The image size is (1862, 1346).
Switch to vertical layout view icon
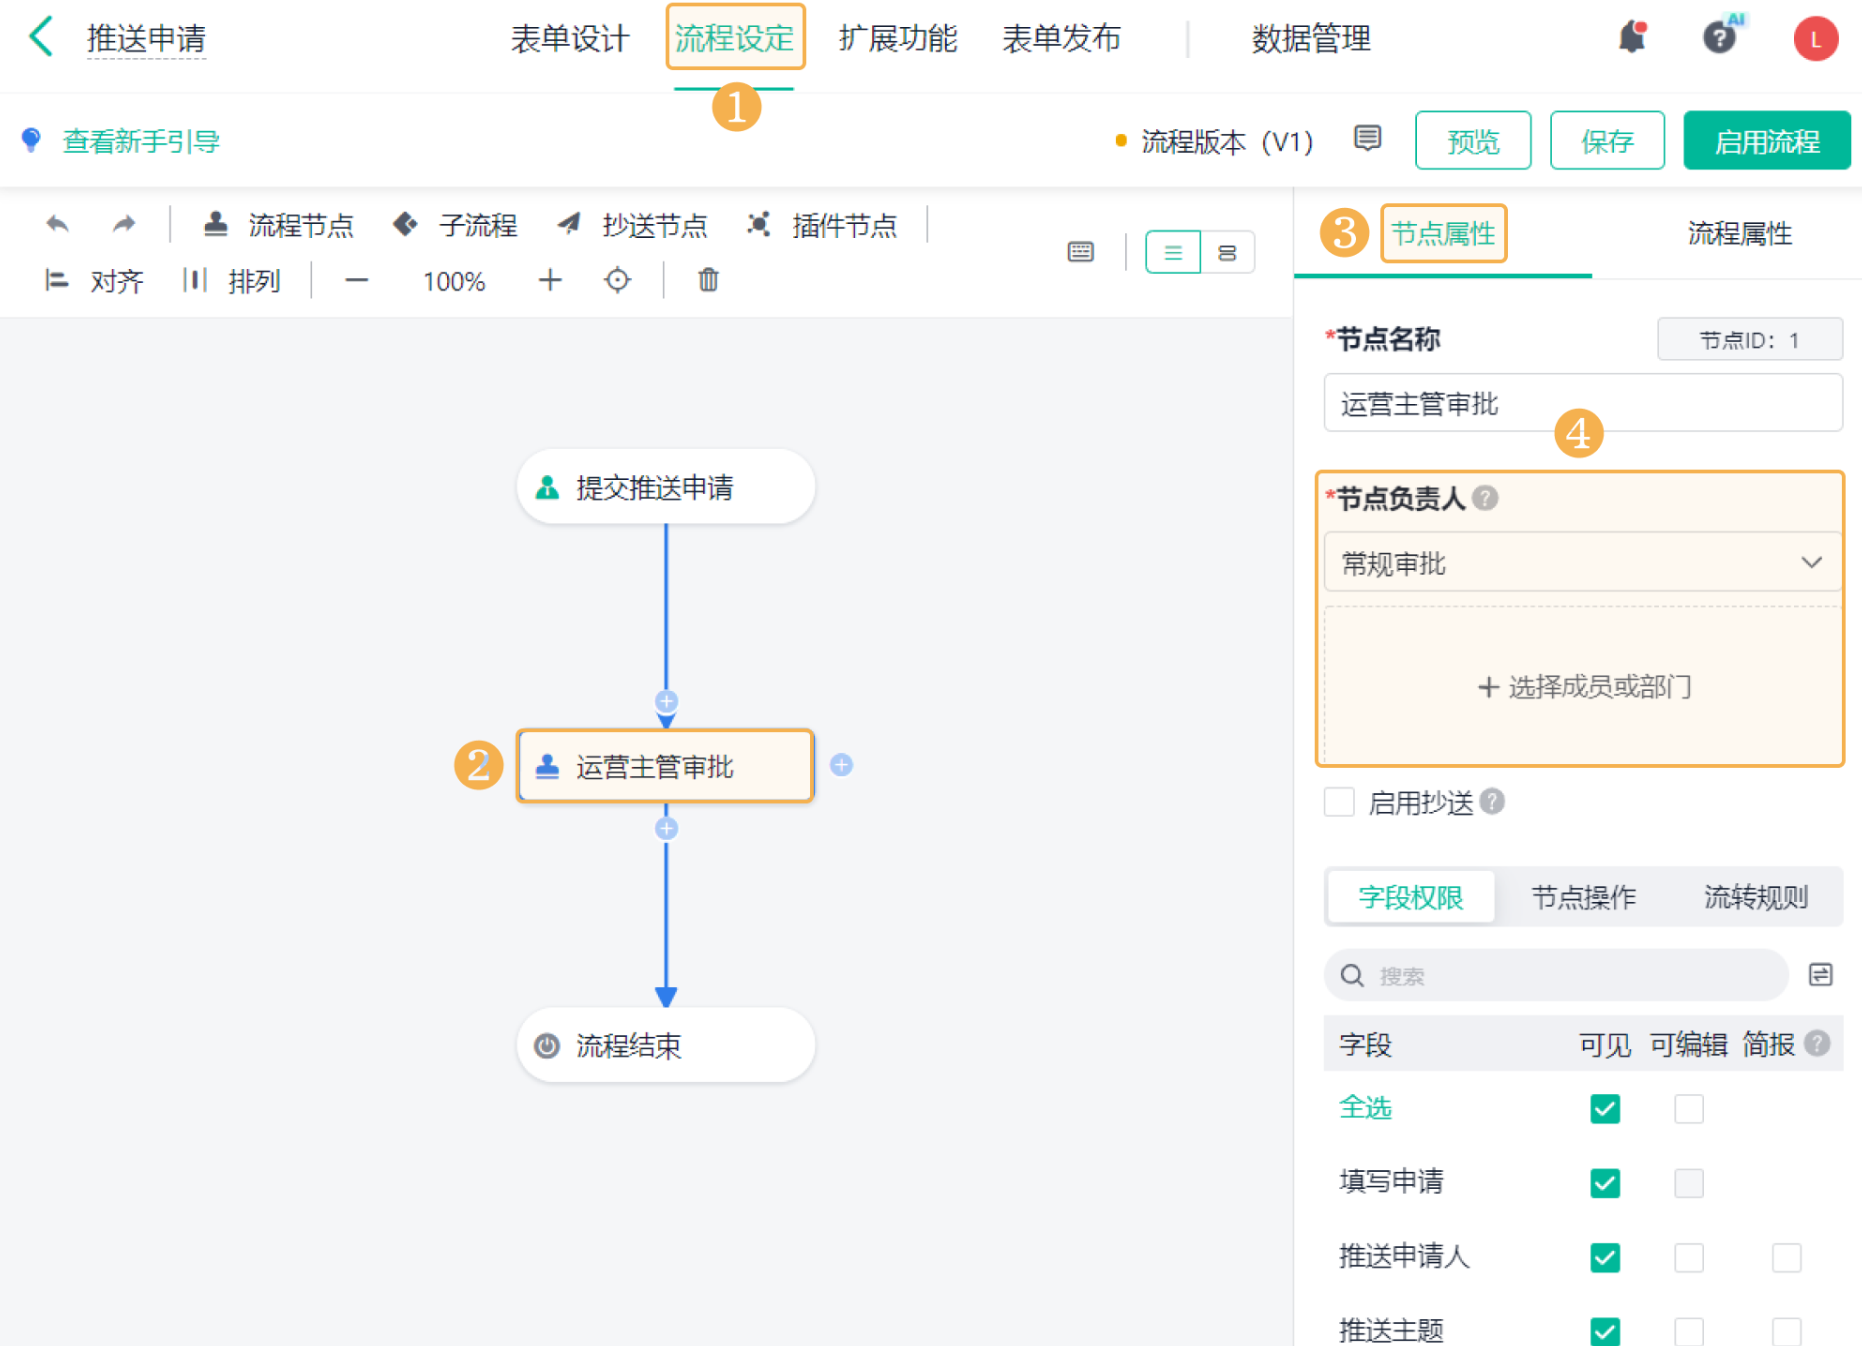1173,252
